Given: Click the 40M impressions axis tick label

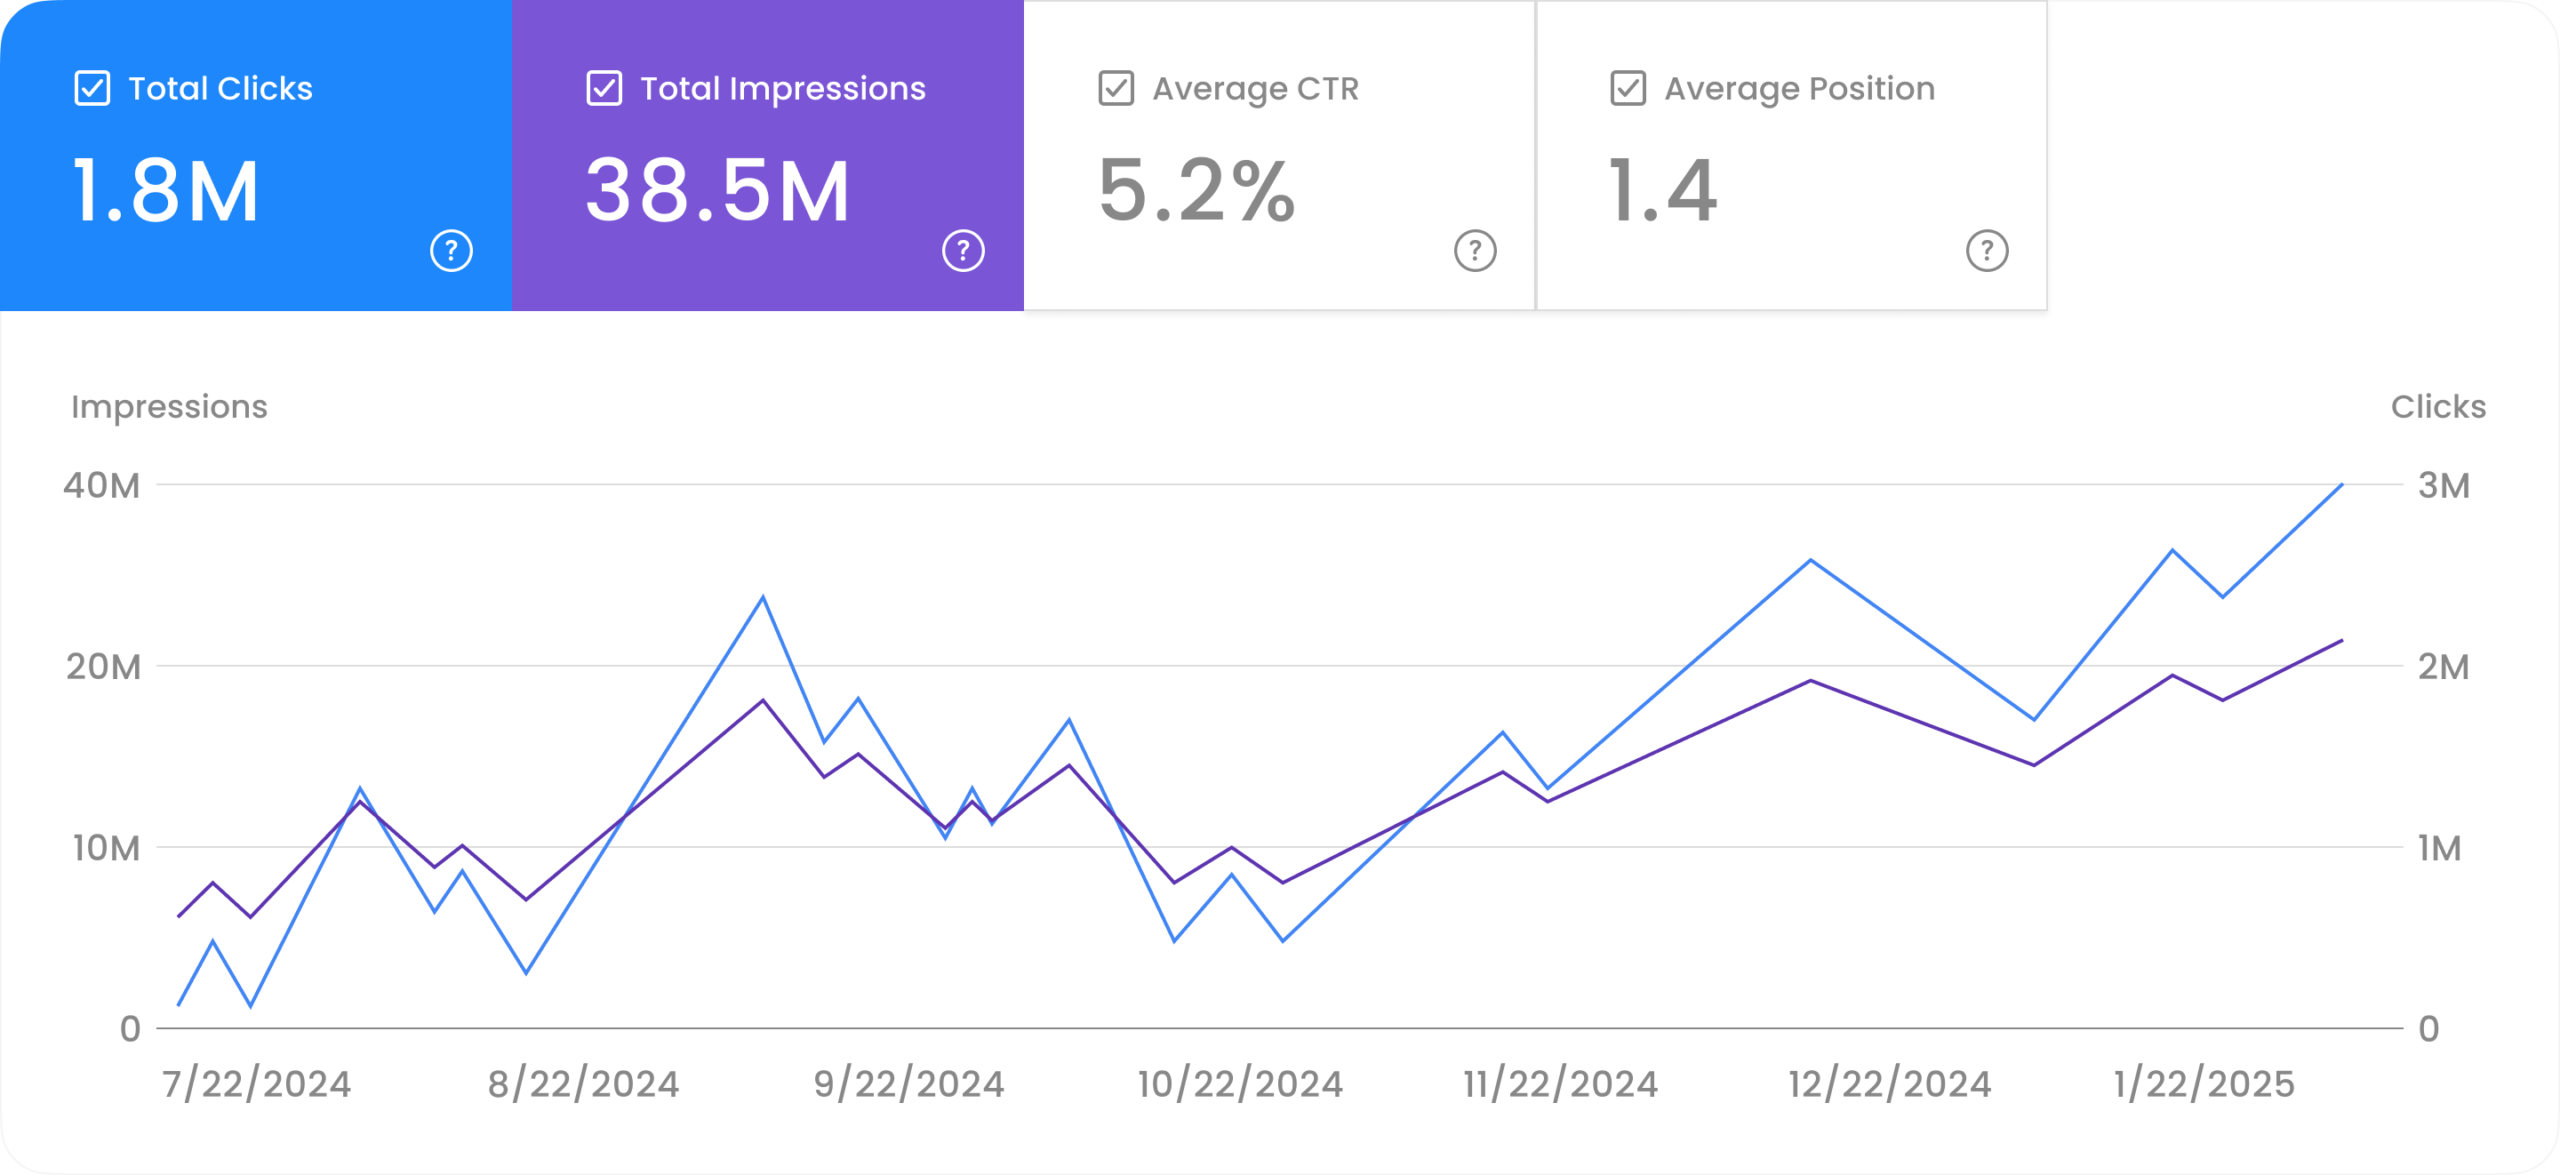Looking at the screenshot, I should coord(102,486).
